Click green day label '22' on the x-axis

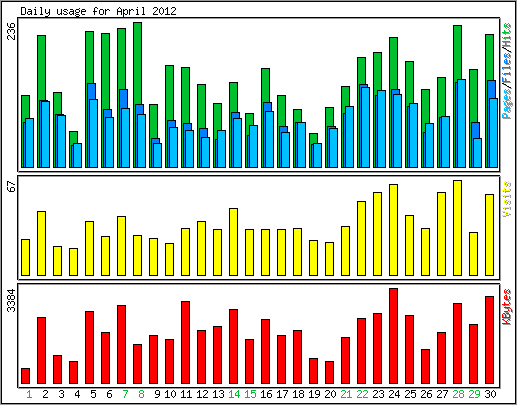tap(362, 395)
